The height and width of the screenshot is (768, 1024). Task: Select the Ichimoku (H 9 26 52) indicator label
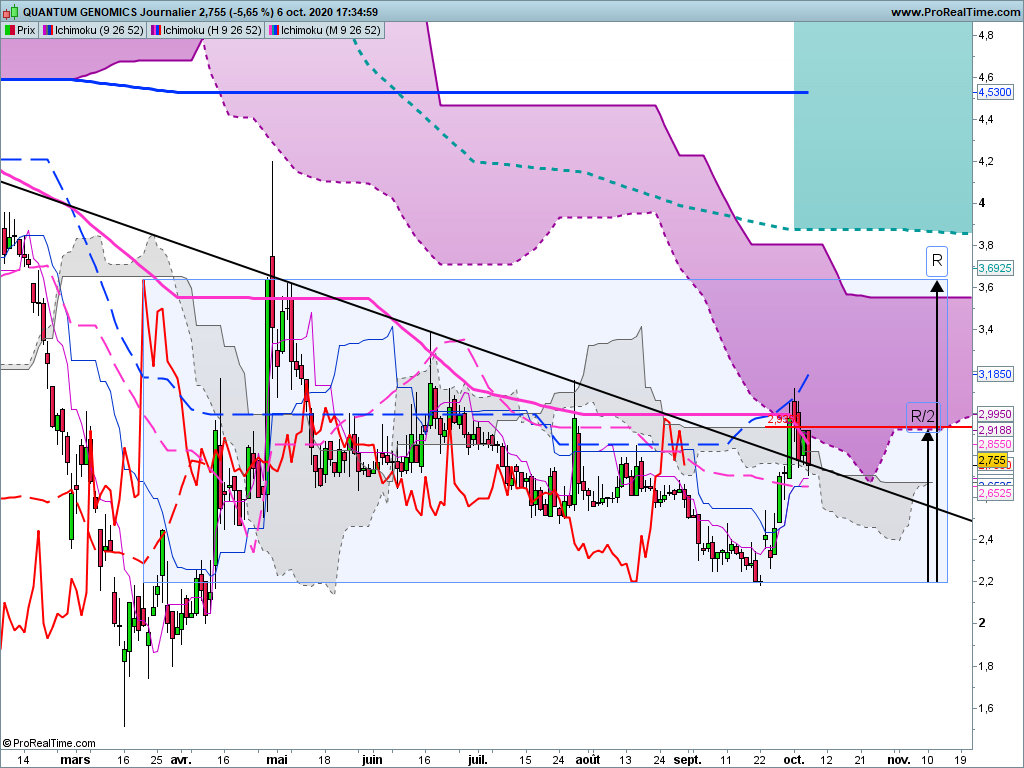[212, 30]
